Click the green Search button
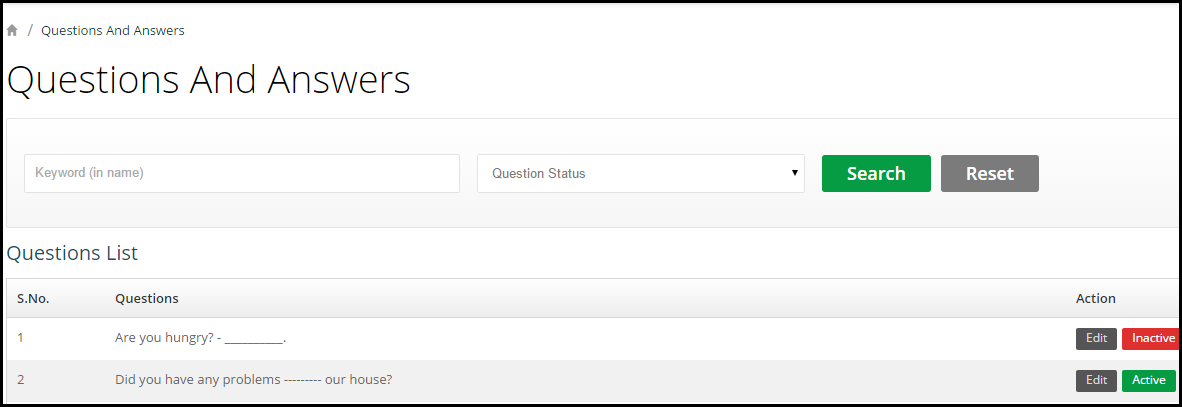 pos(876,173)
